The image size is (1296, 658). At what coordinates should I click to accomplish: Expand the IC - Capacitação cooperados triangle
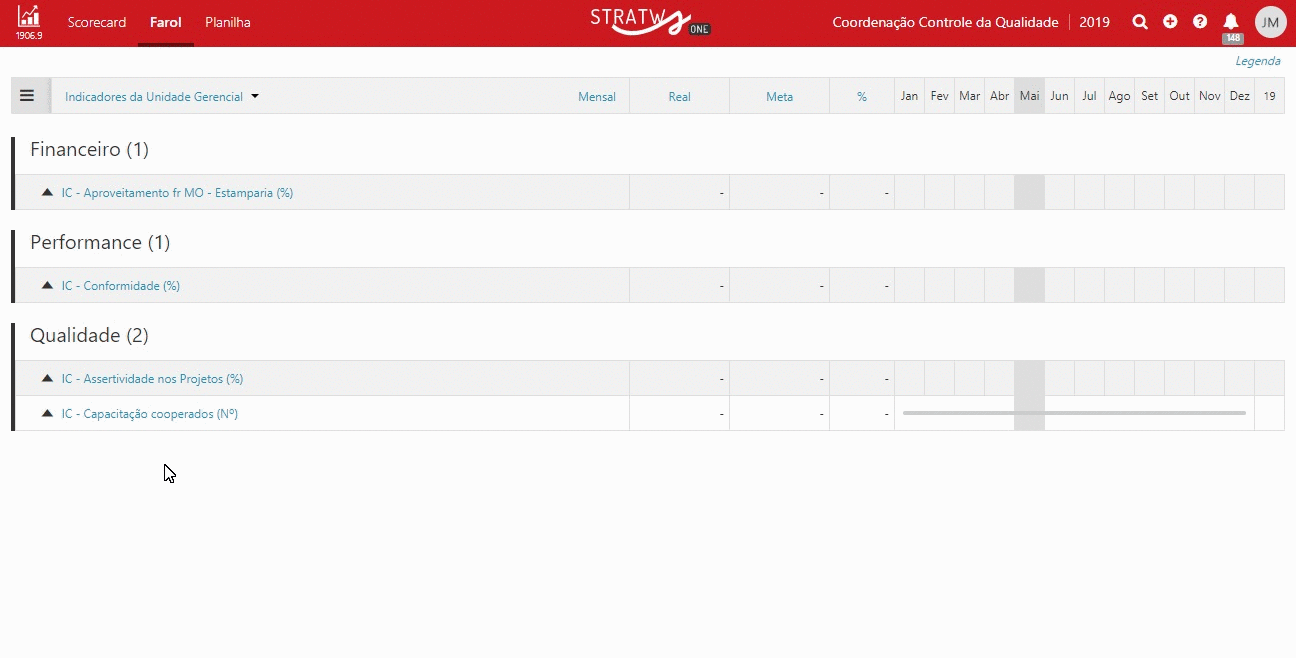(x=47, y=413)
